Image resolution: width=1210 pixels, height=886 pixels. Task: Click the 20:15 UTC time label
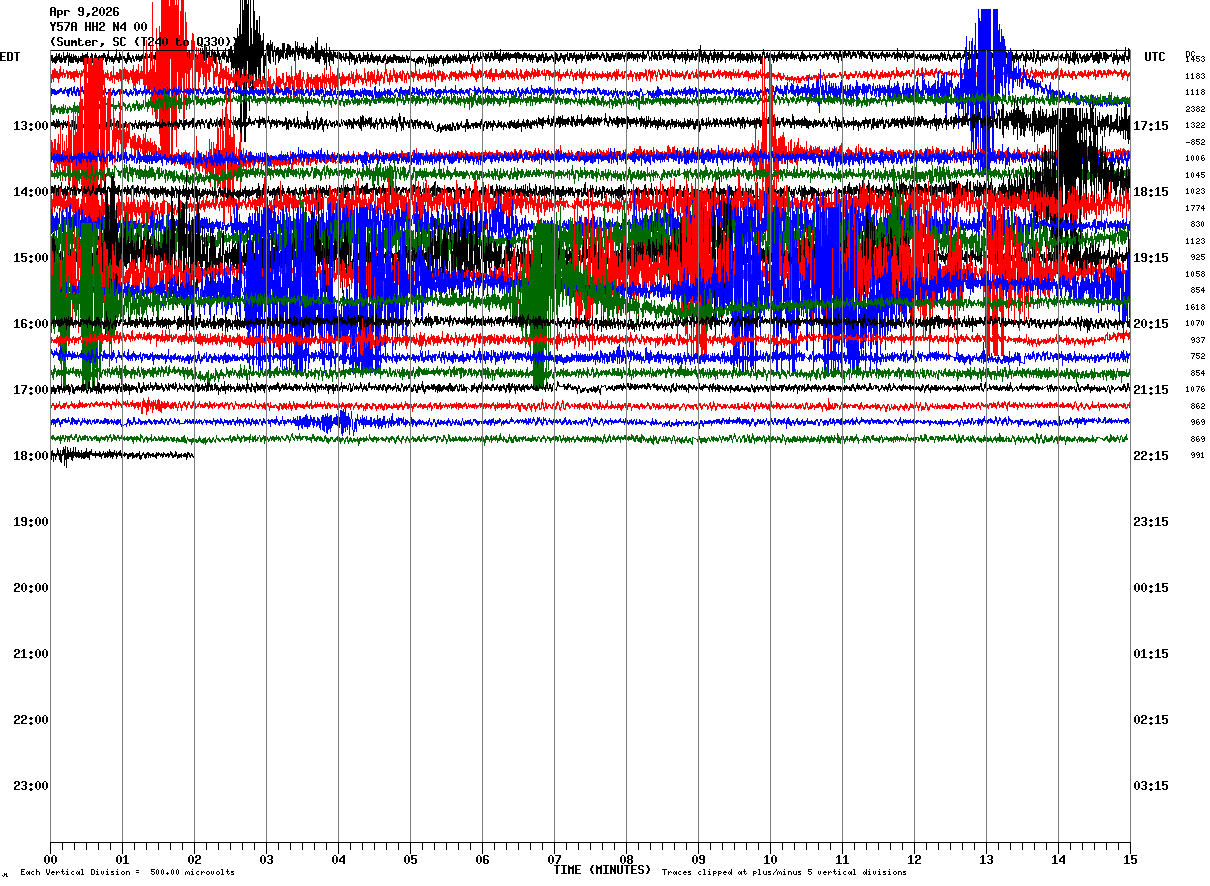pyautogui.click(x=1152, y=324)
